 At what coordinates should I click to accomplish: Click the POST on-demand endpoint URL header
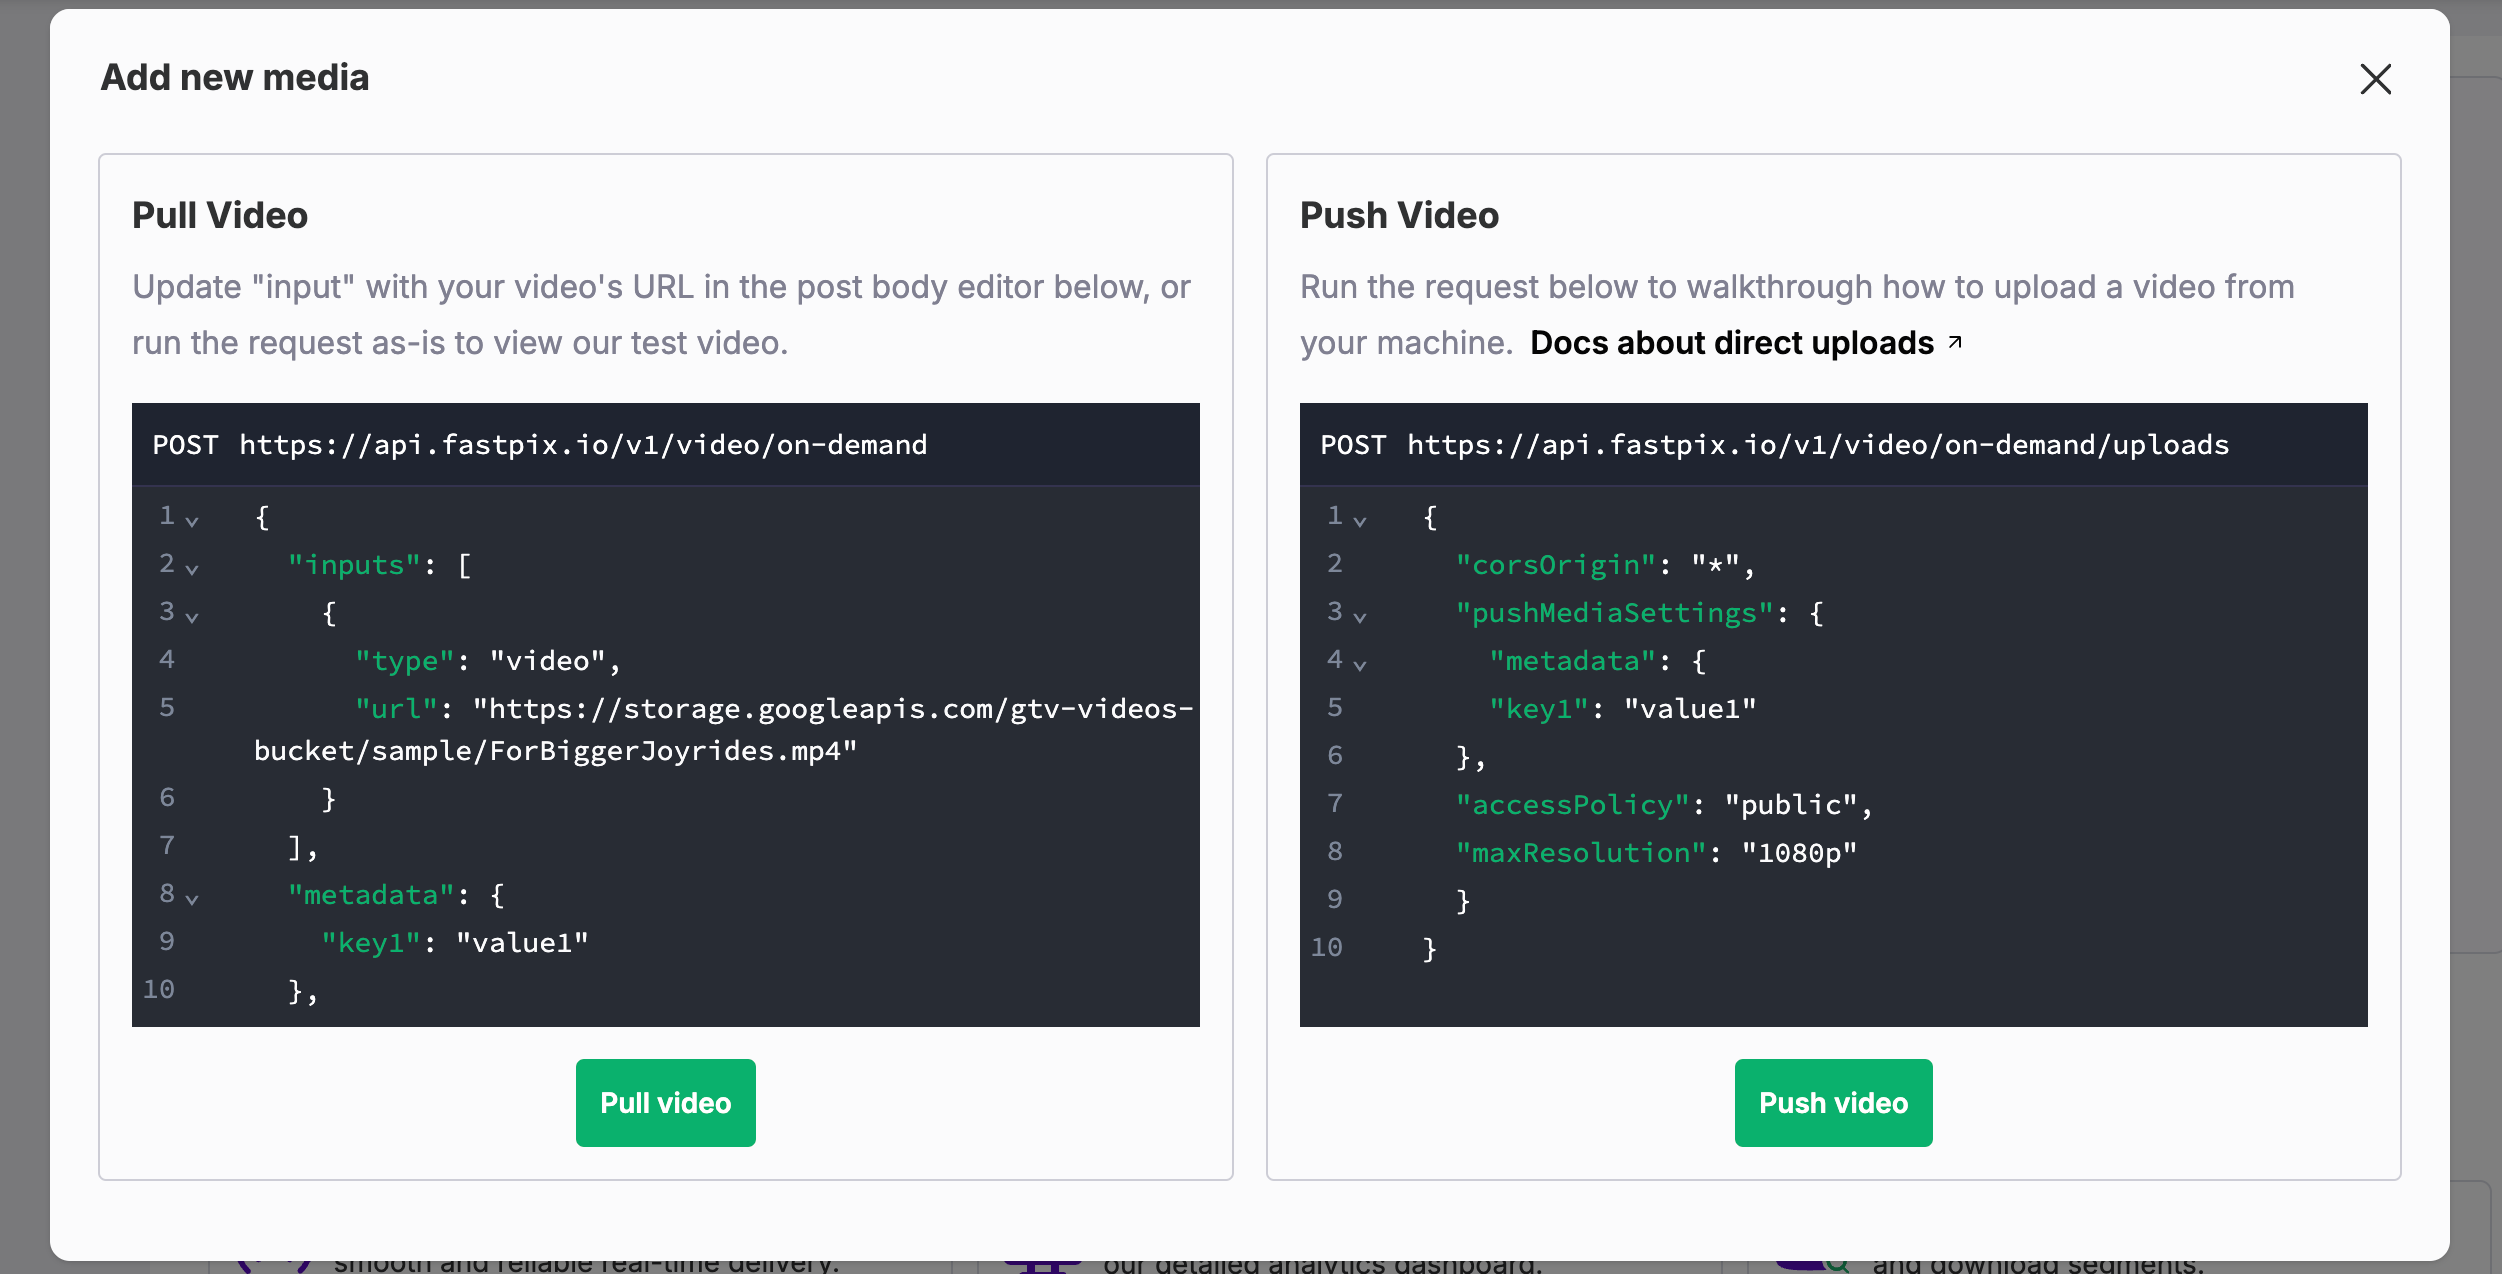pyautogui.click(x=540, y=445)
